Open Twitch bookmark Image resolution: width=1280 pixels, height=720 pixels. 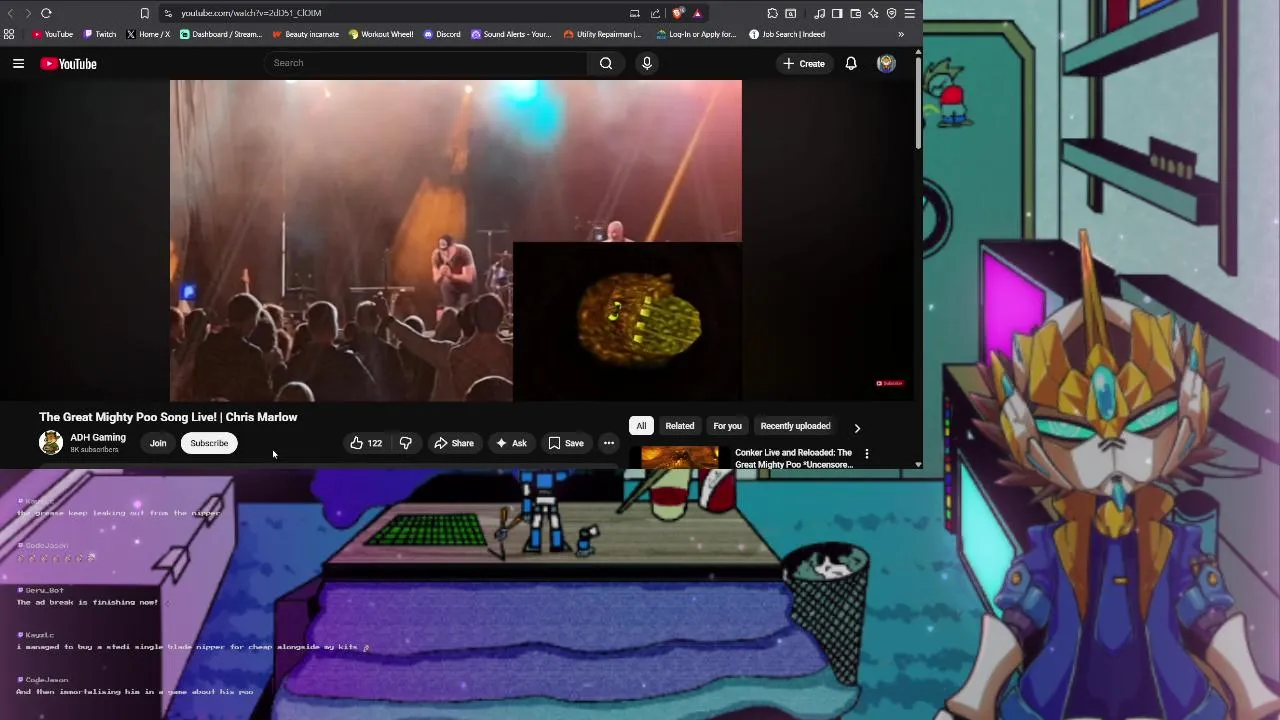click(x=100, y=34)
